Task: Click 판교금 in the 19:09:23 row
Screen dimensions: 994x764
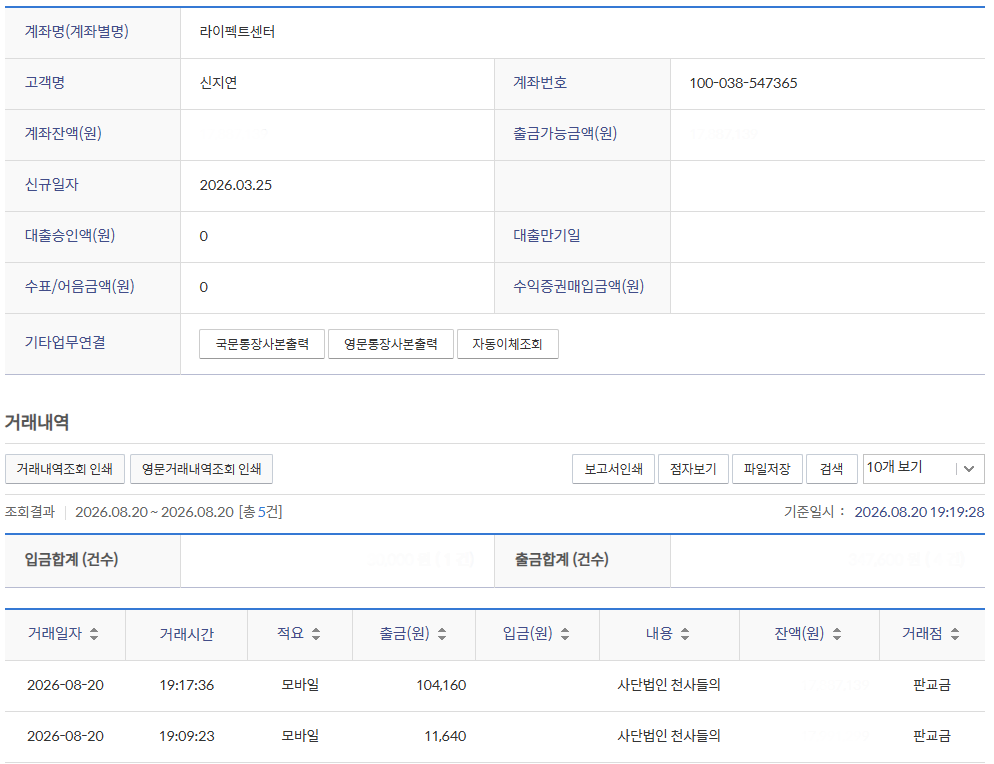Action: pos(931,736)
